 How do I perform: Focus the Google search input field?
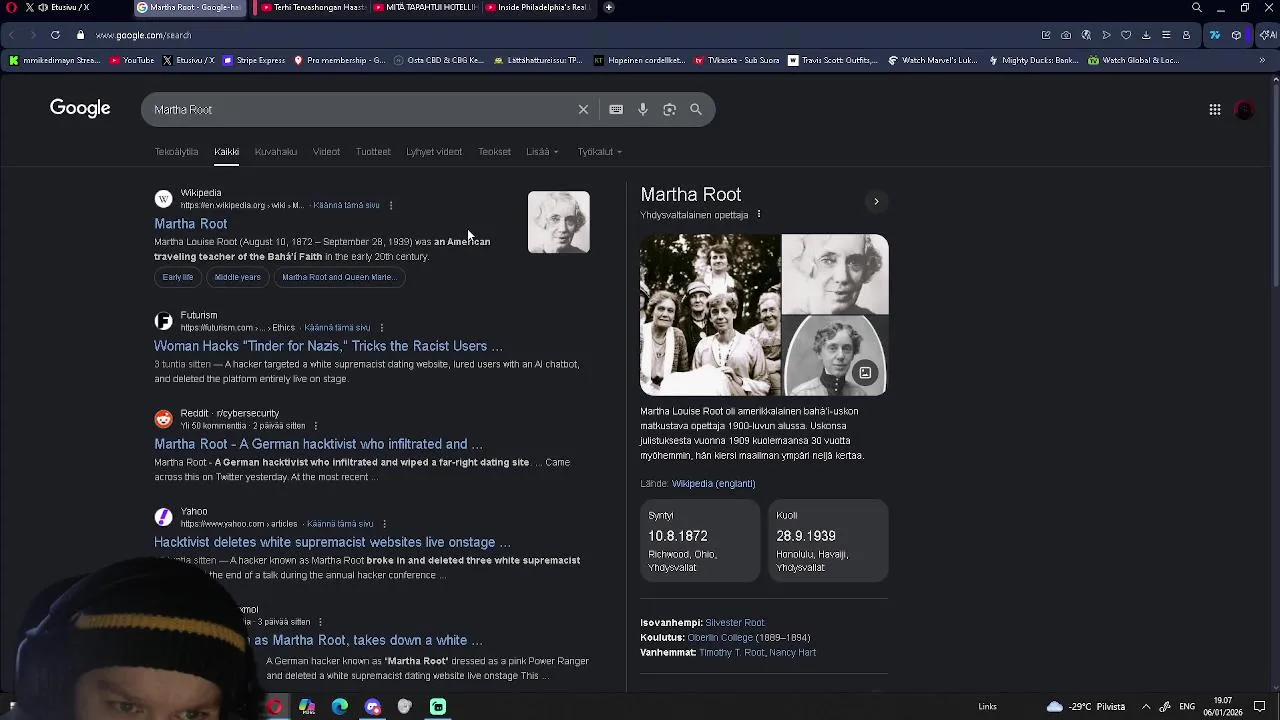point(360,110)
